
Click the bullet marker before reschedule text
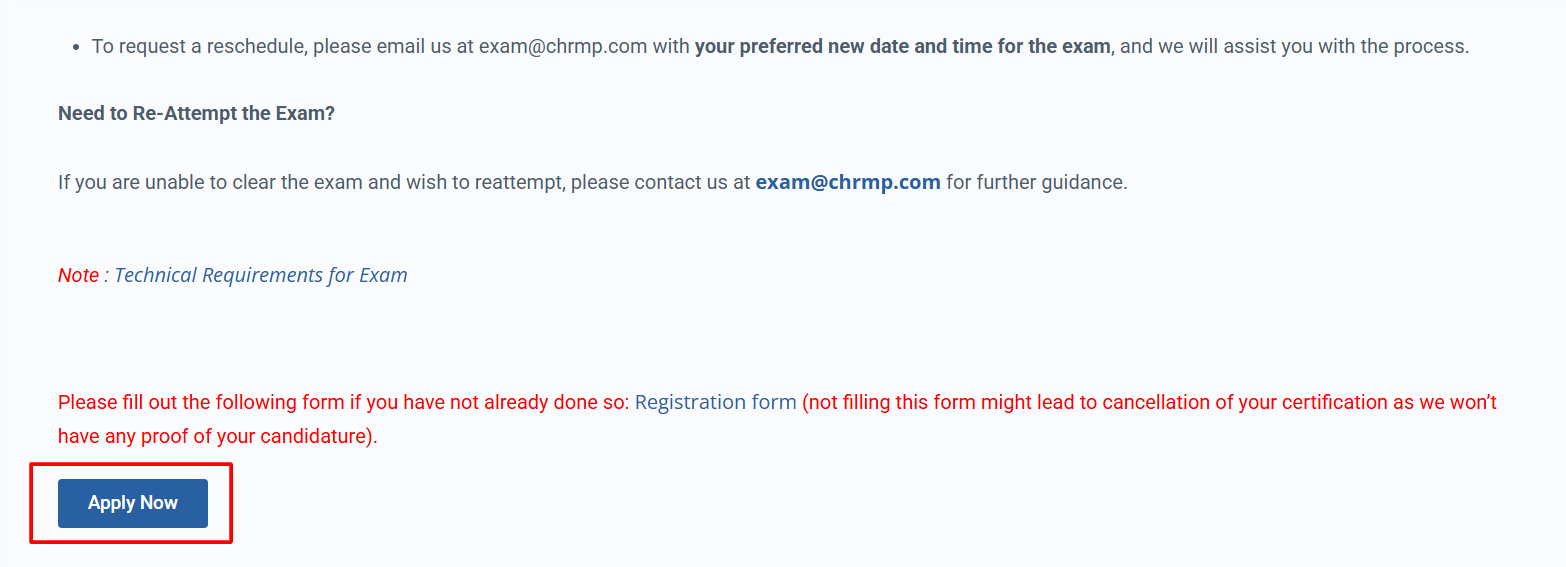point(77,47)
